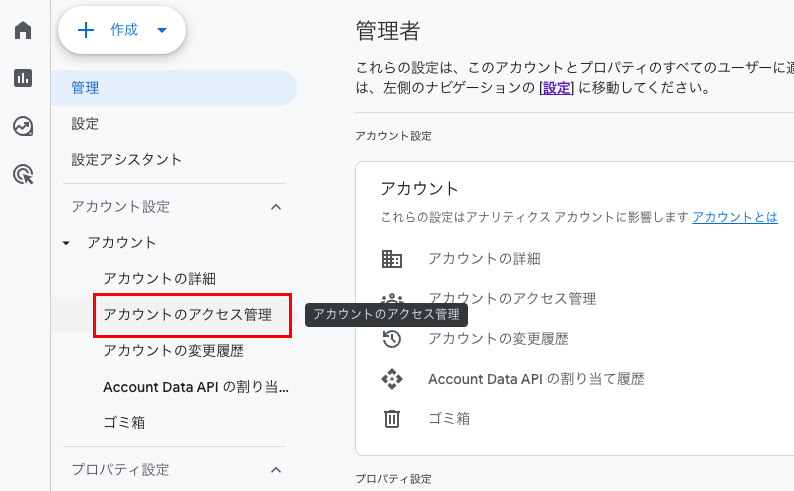Click the 管理者 page heading
This screenshot has width=794, height=491.
click(x=388, y=30)
